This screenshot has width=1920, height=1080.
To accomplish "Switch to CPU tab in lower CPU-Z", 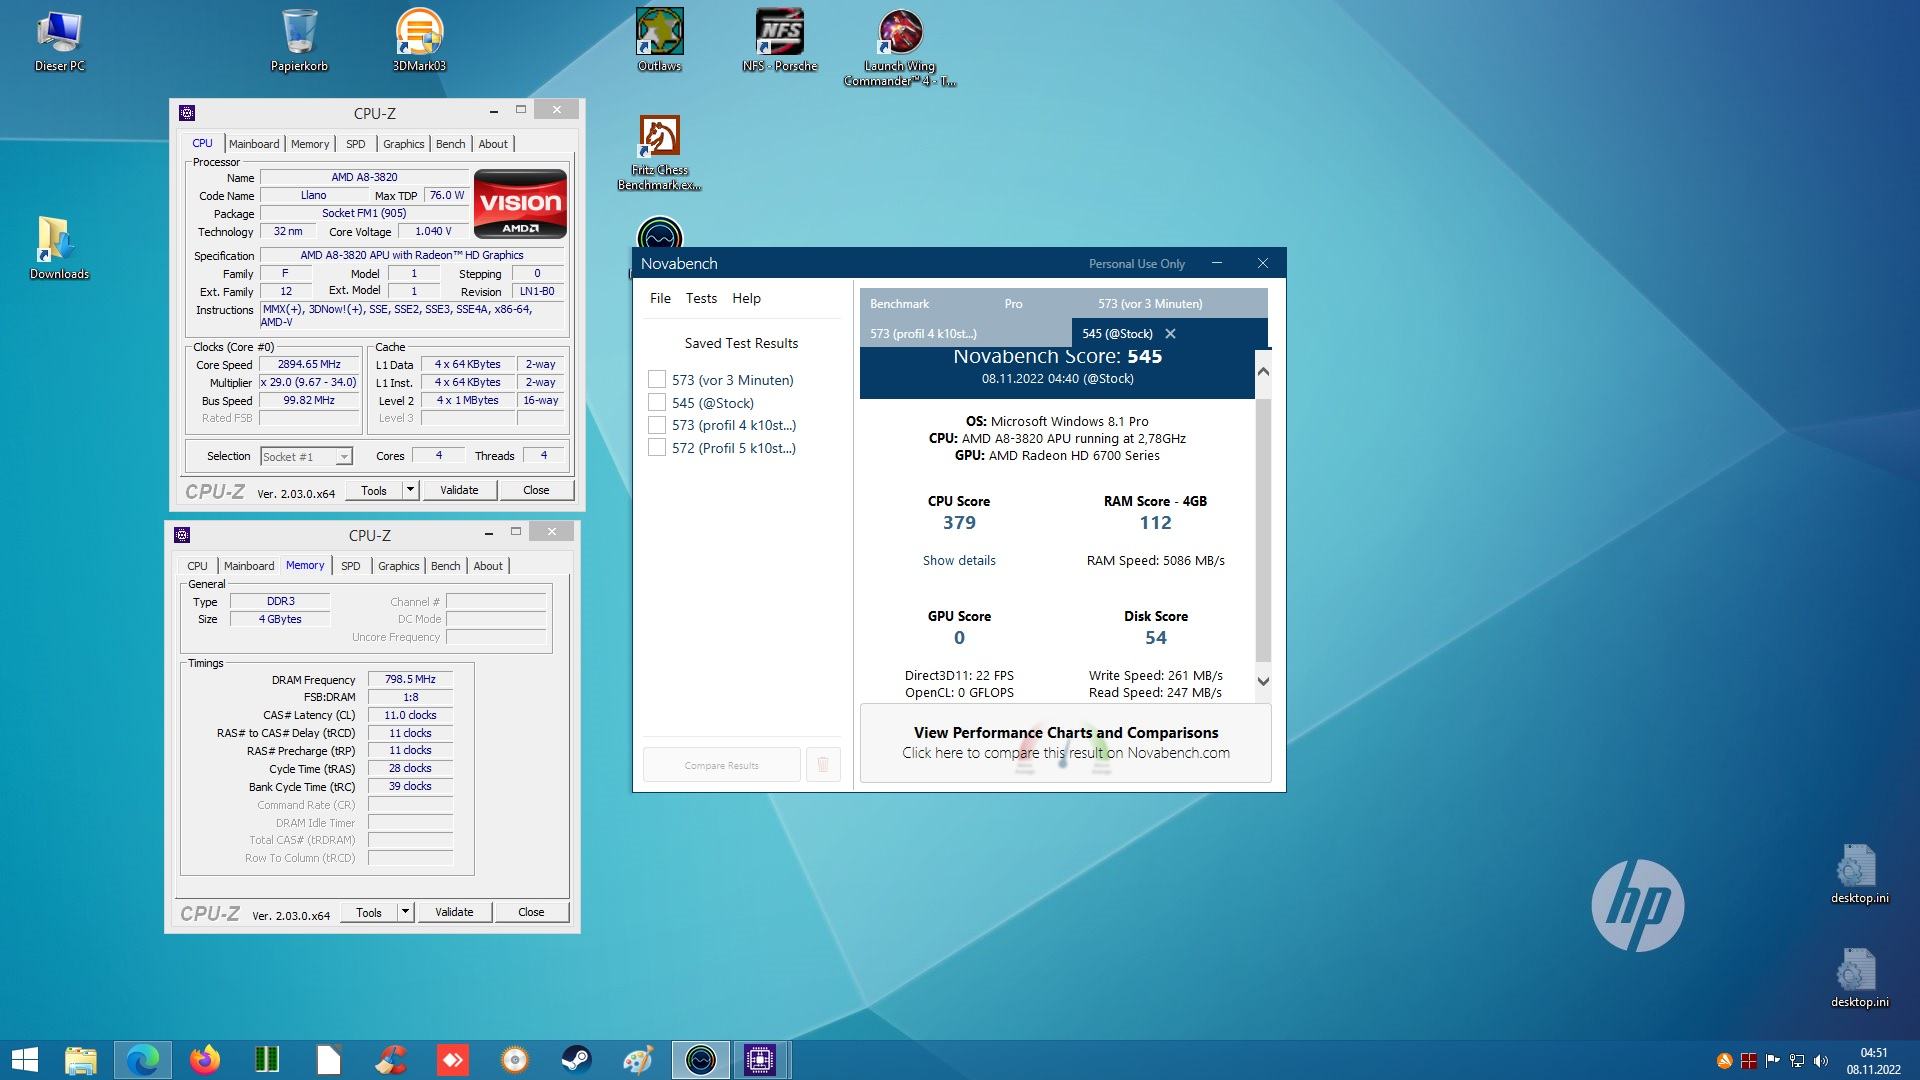I will click(198, 566).
